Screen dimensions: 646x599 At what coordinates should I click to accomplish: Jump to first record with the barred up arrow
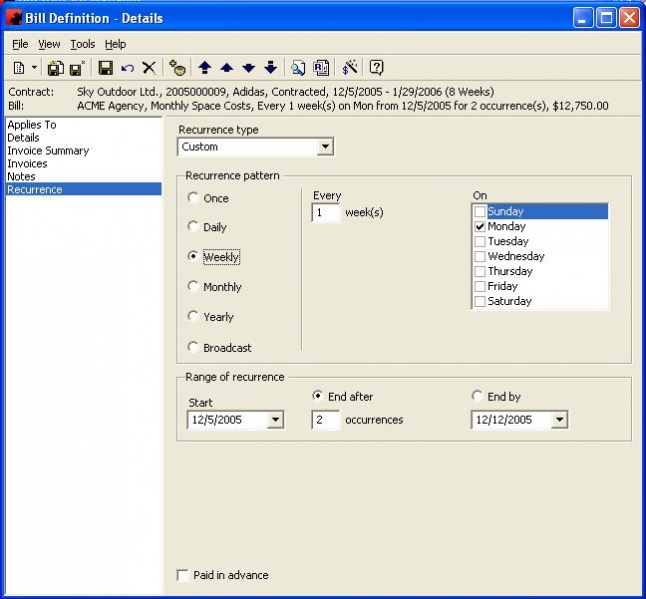[205, 68]
